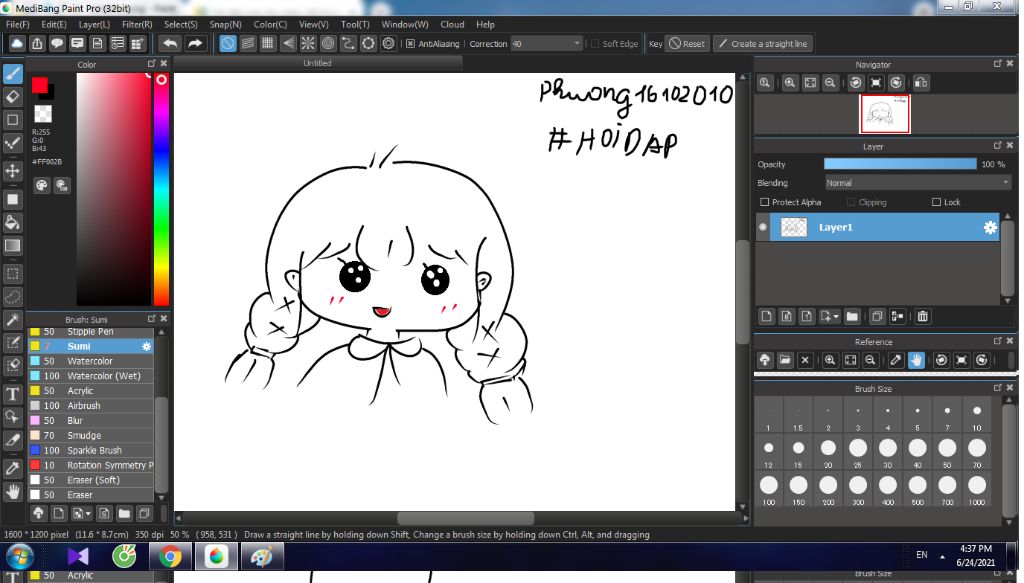Viewport: 1024px width, 583px height.
Task: Open Layer1 settings gear
Action: coord(990,227)
